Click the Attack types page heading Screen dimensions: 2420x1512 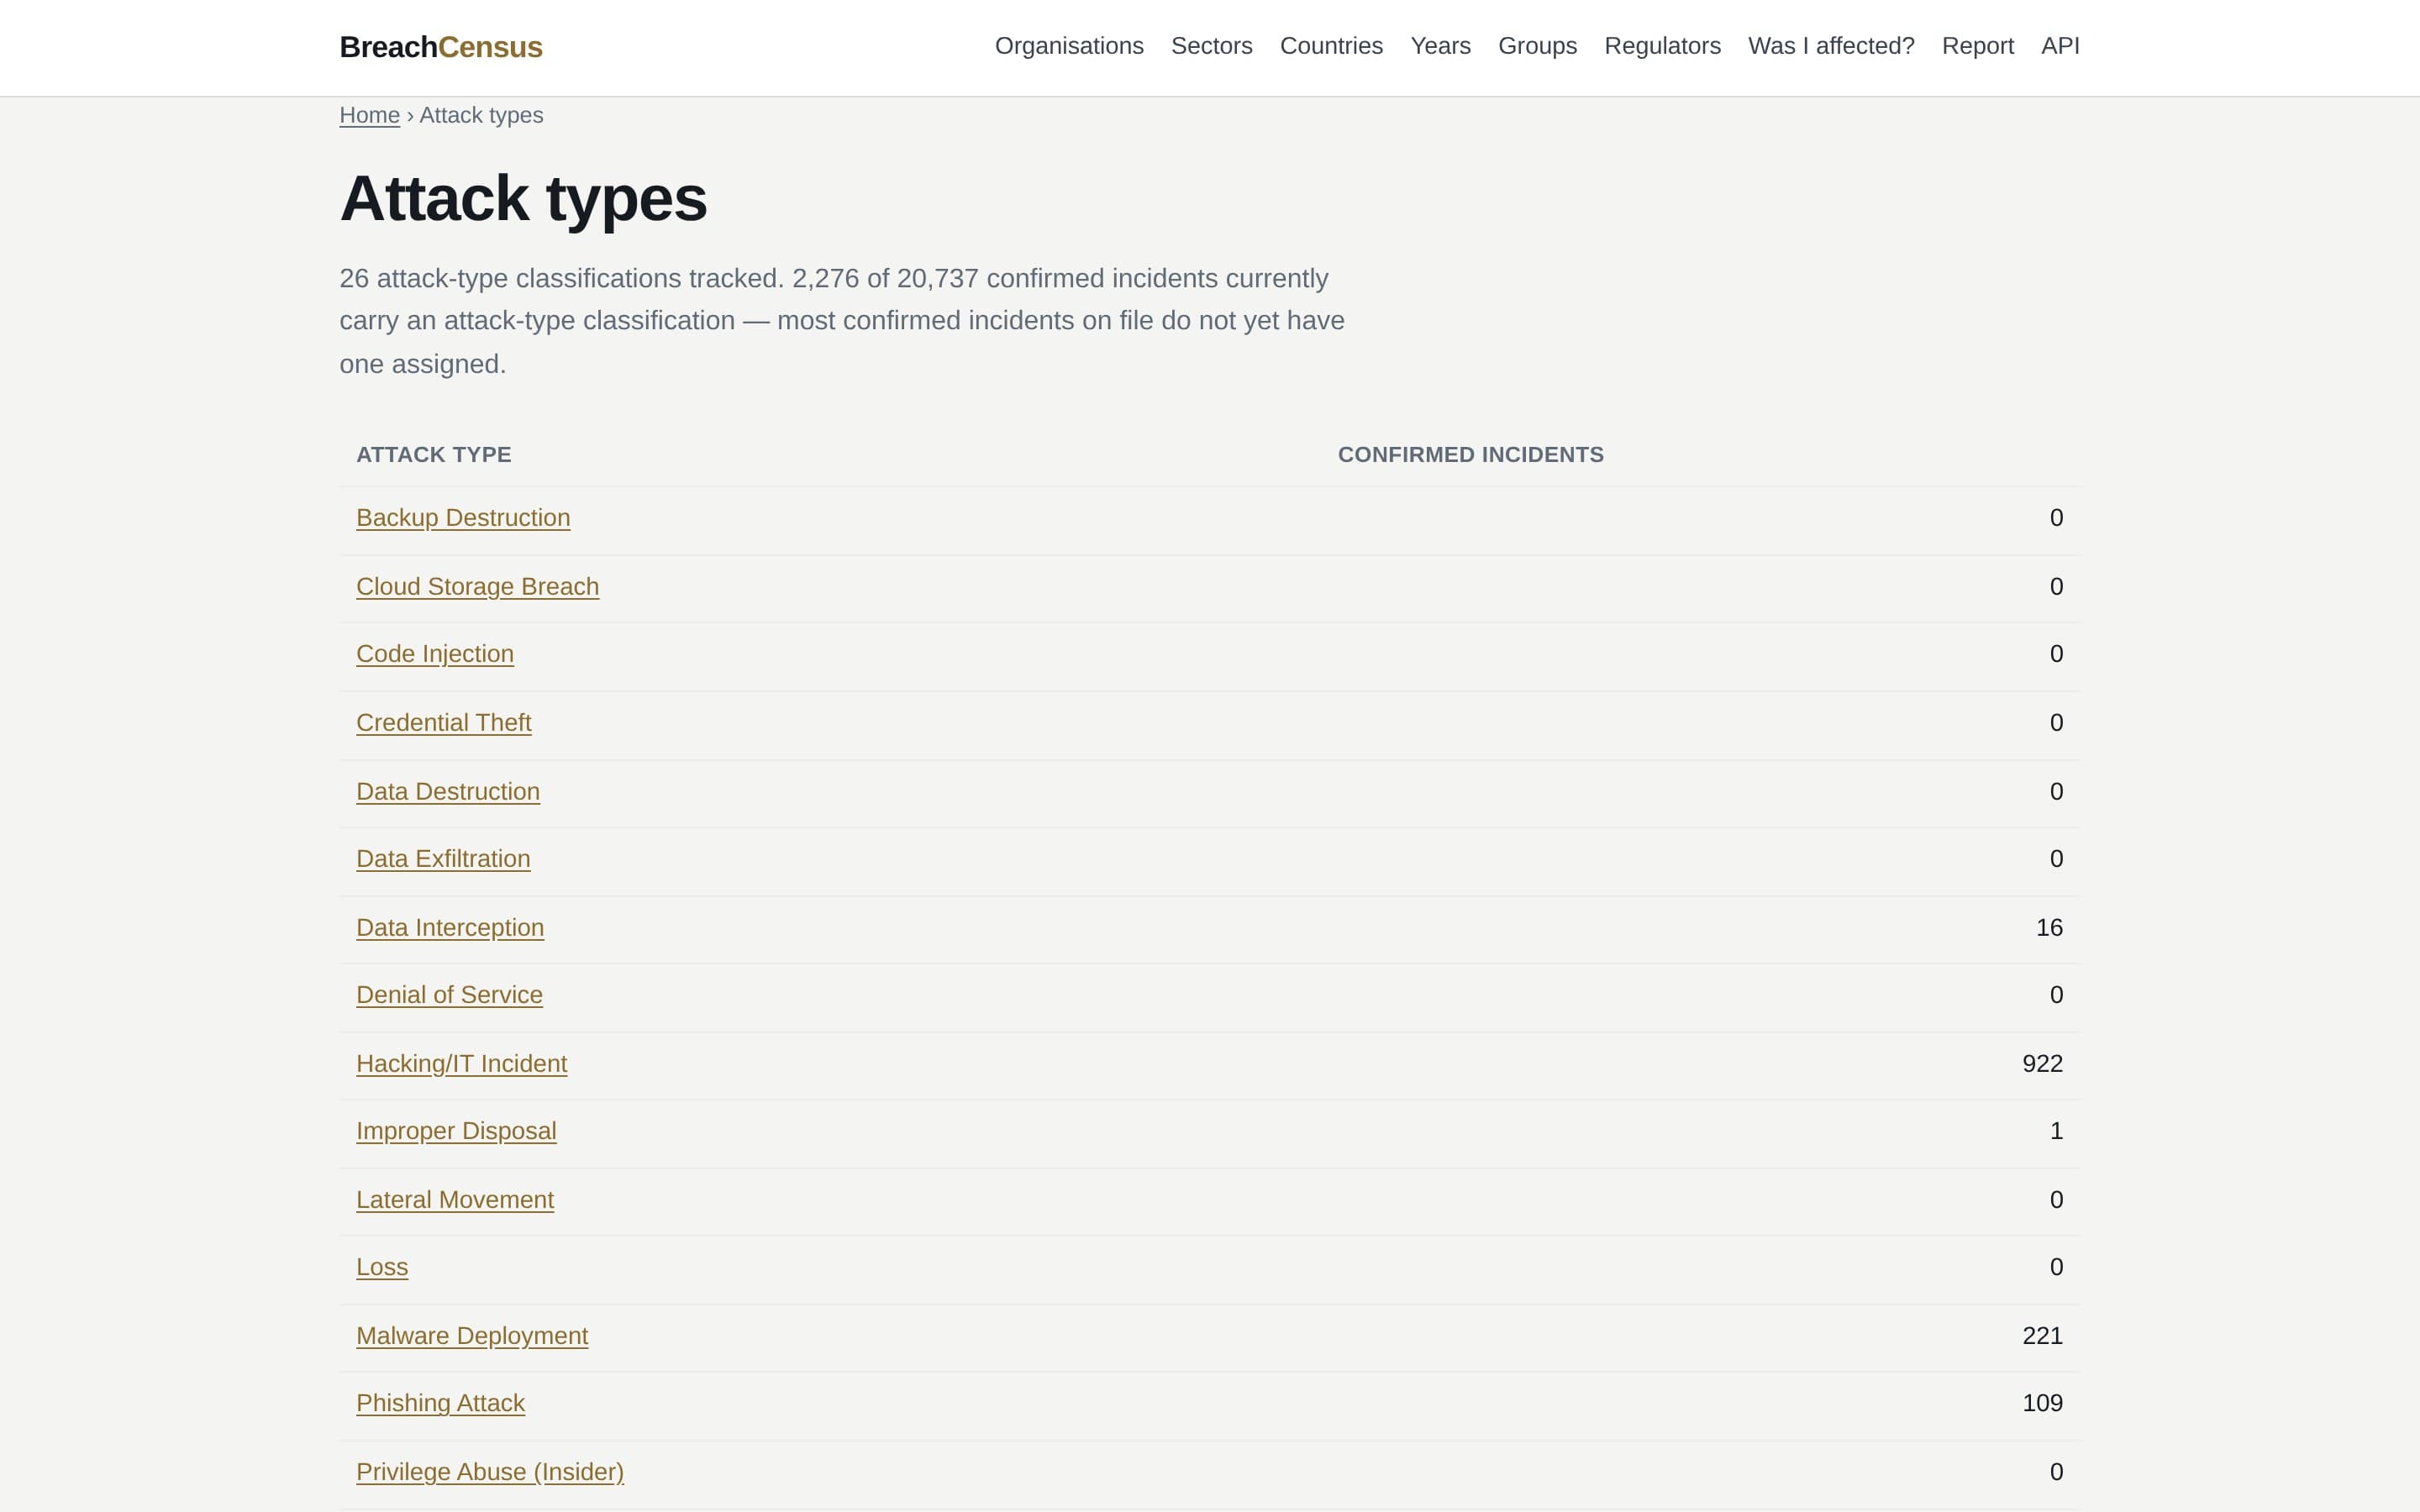click(x=523, y=198)
